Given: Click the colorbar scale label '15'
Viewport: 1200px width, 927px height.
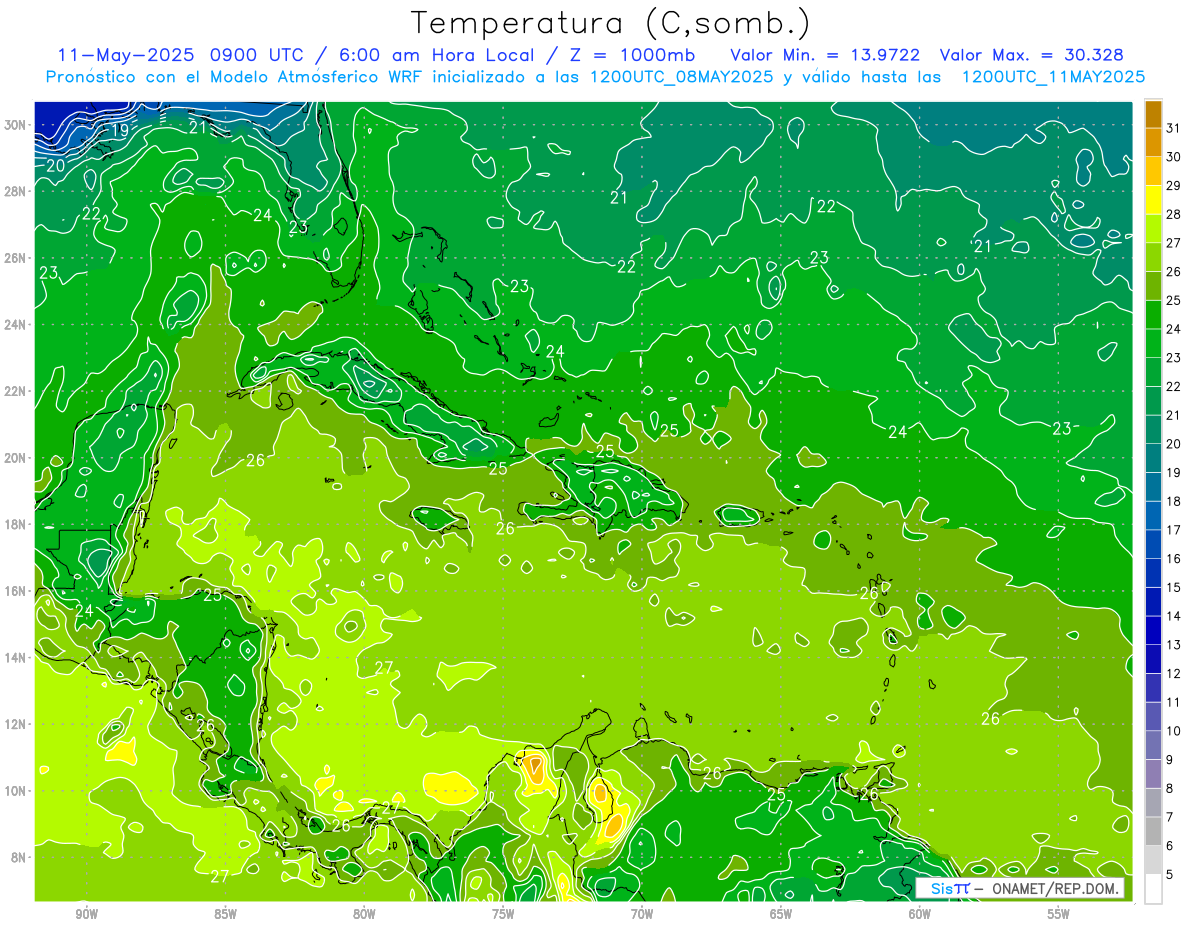Looking at the screenshot, I should coord(1174,588).
